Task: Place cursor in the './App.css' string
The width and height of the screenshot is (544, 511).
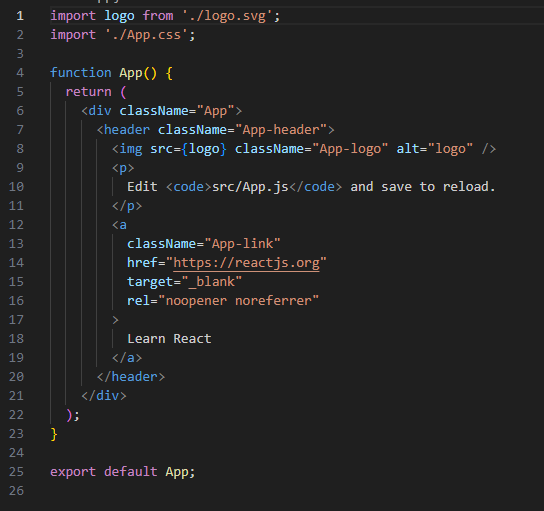Action: coord(146,35)
